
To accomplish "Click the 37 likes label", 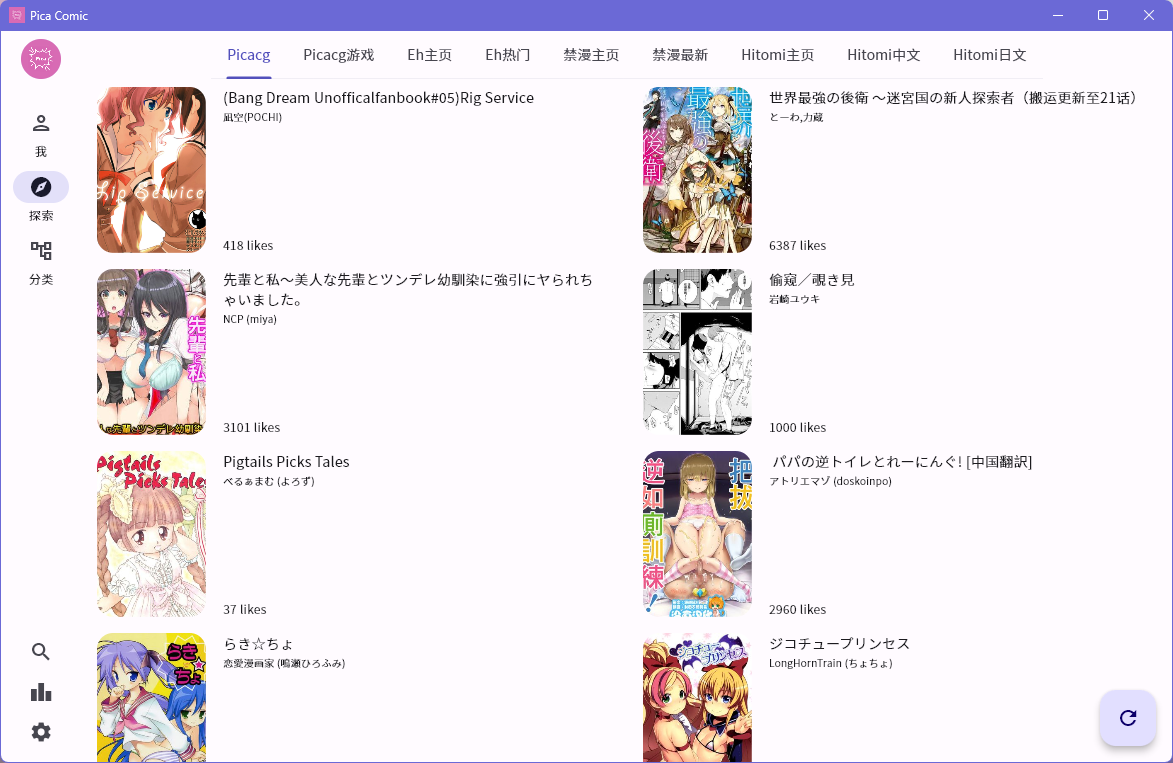I will (x=245, y=609).
